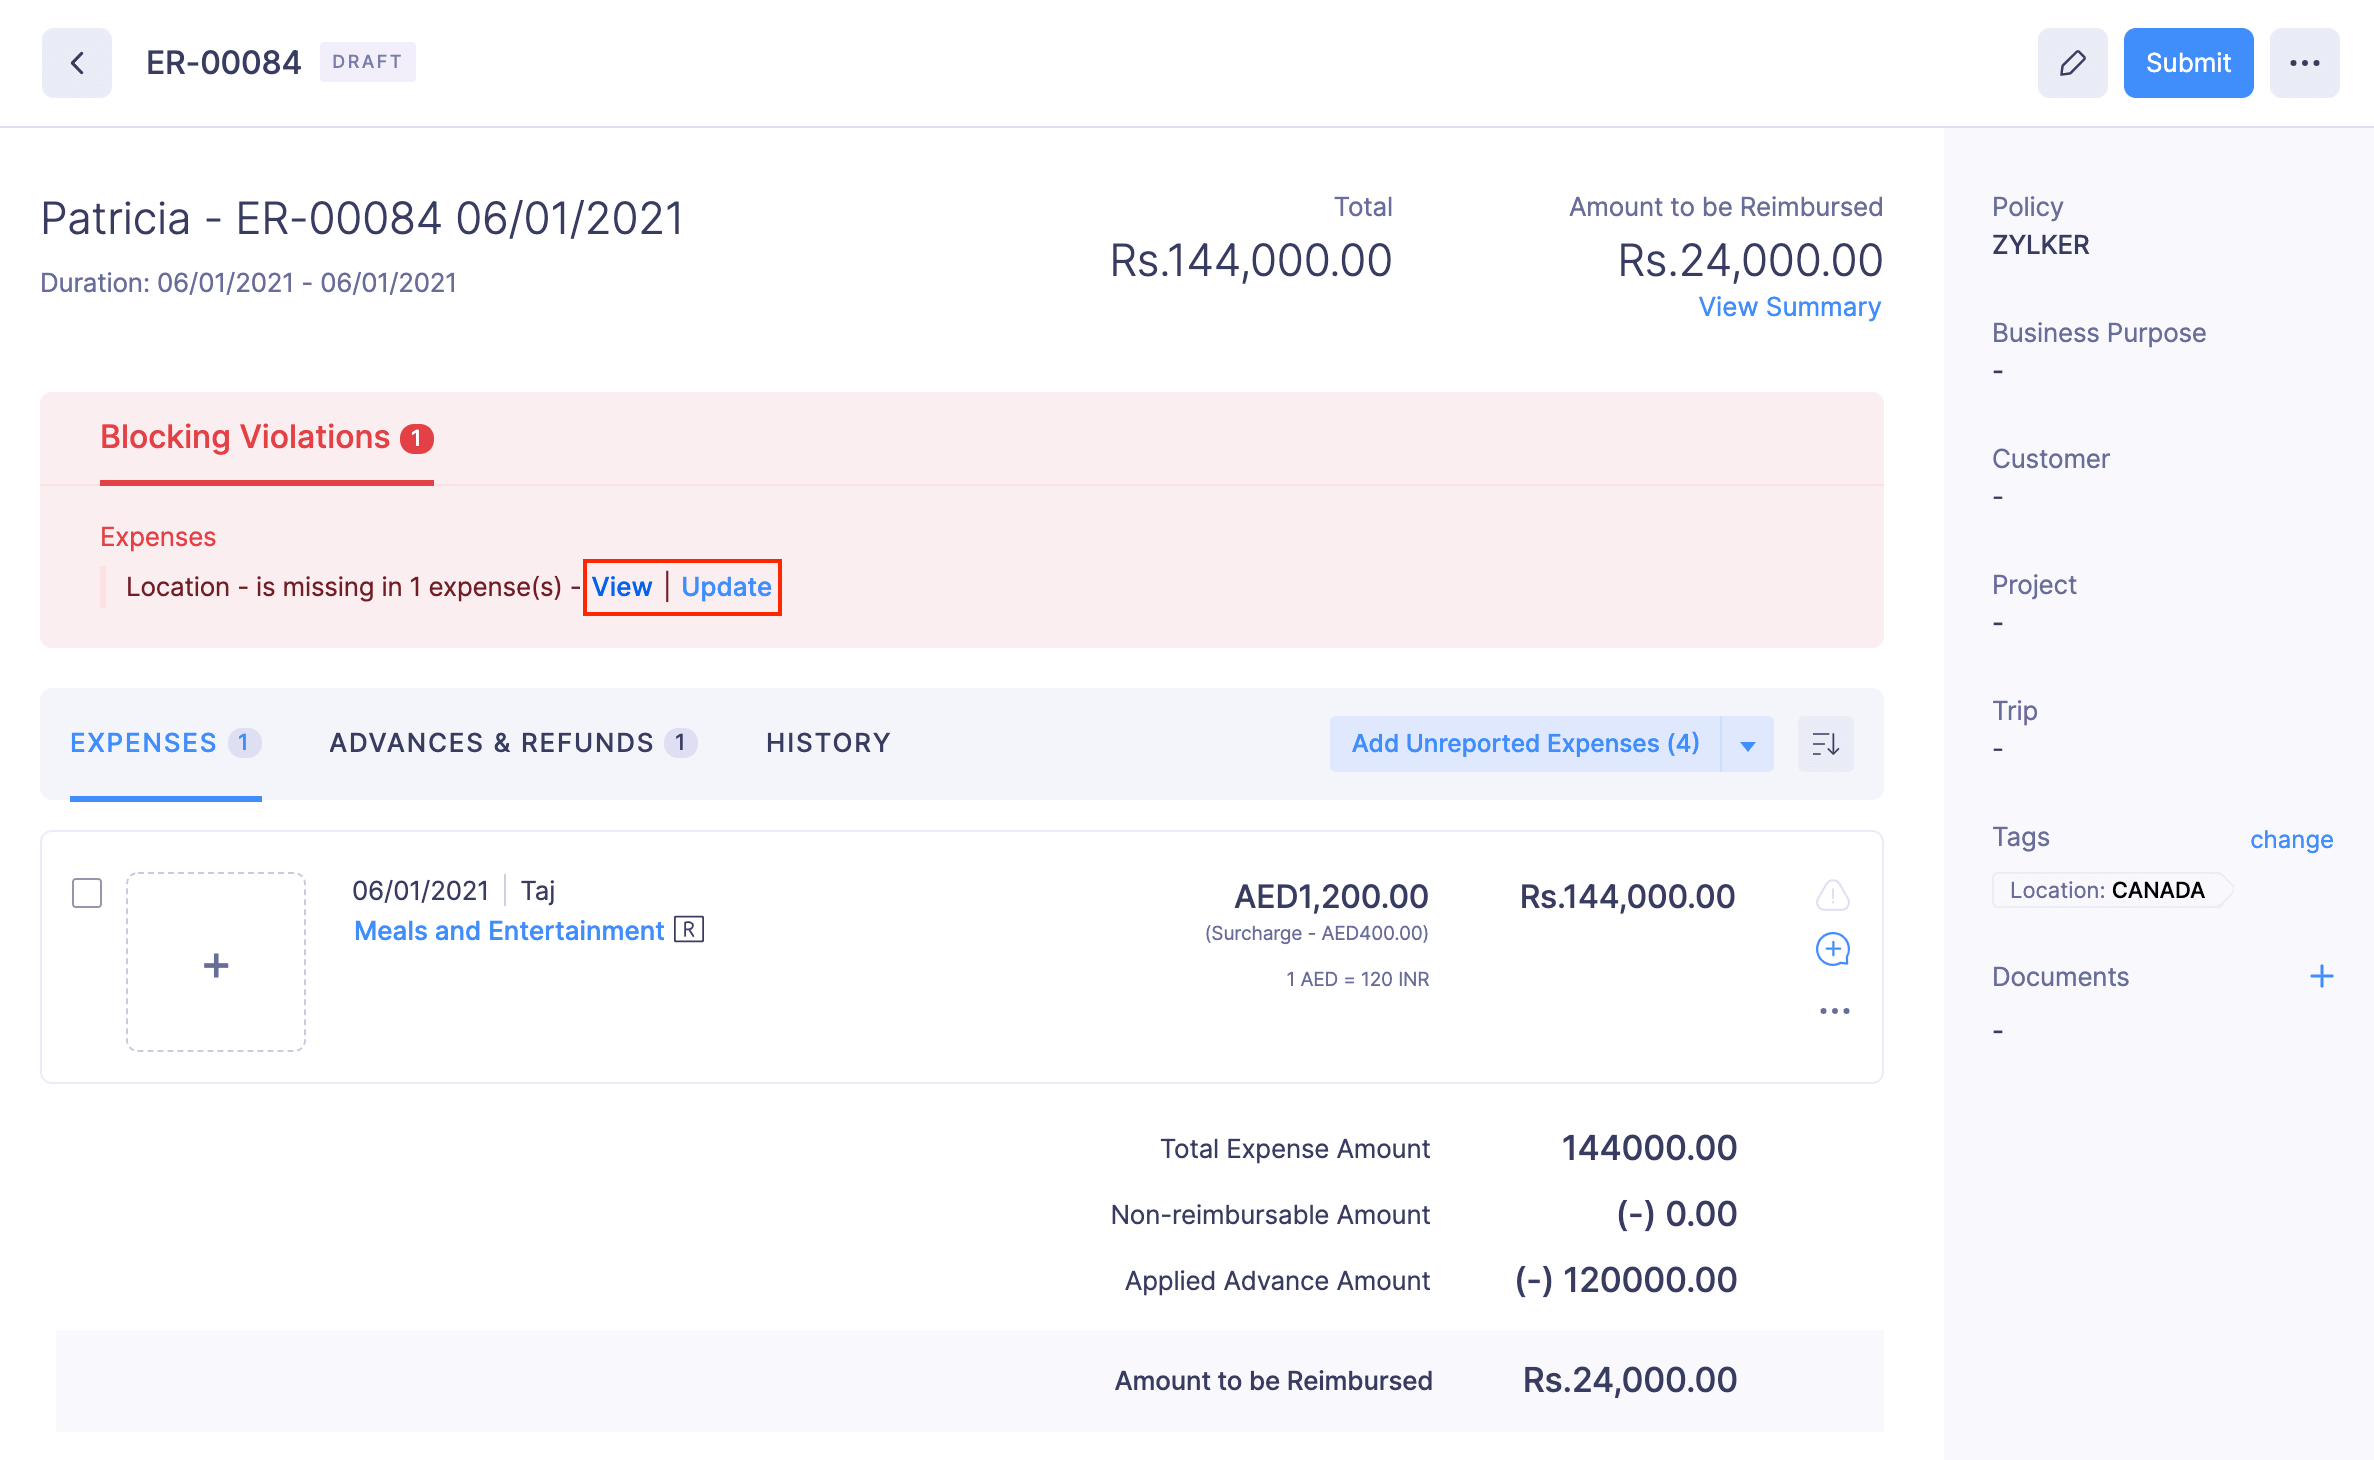Open the header three-dot more menu
This screenshot has width=2374, height=1460.
click(x=2304, y=63)
